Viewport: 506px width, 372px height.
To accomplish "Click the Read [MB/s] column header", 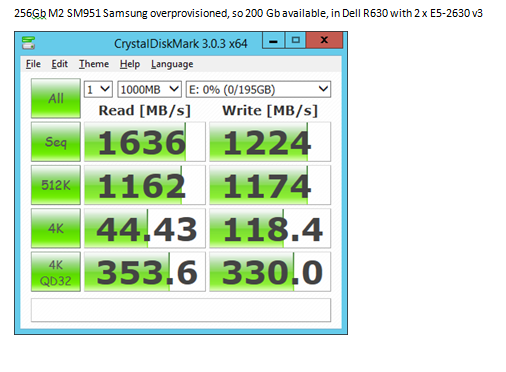I will pos(145,110).
